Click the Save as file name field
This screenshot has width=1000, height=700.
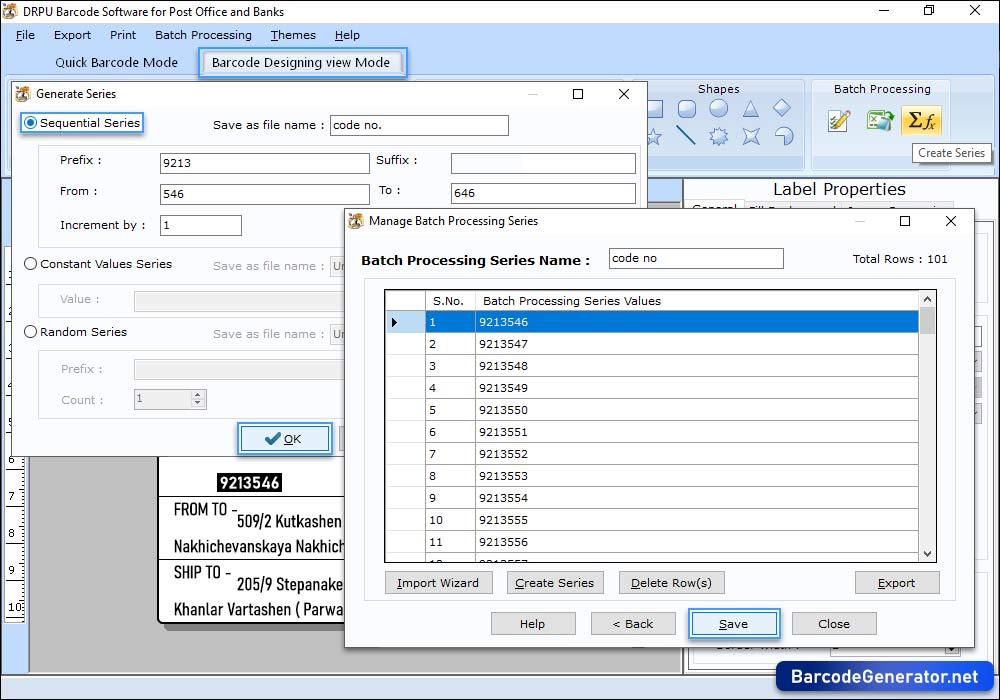point(419,125)
